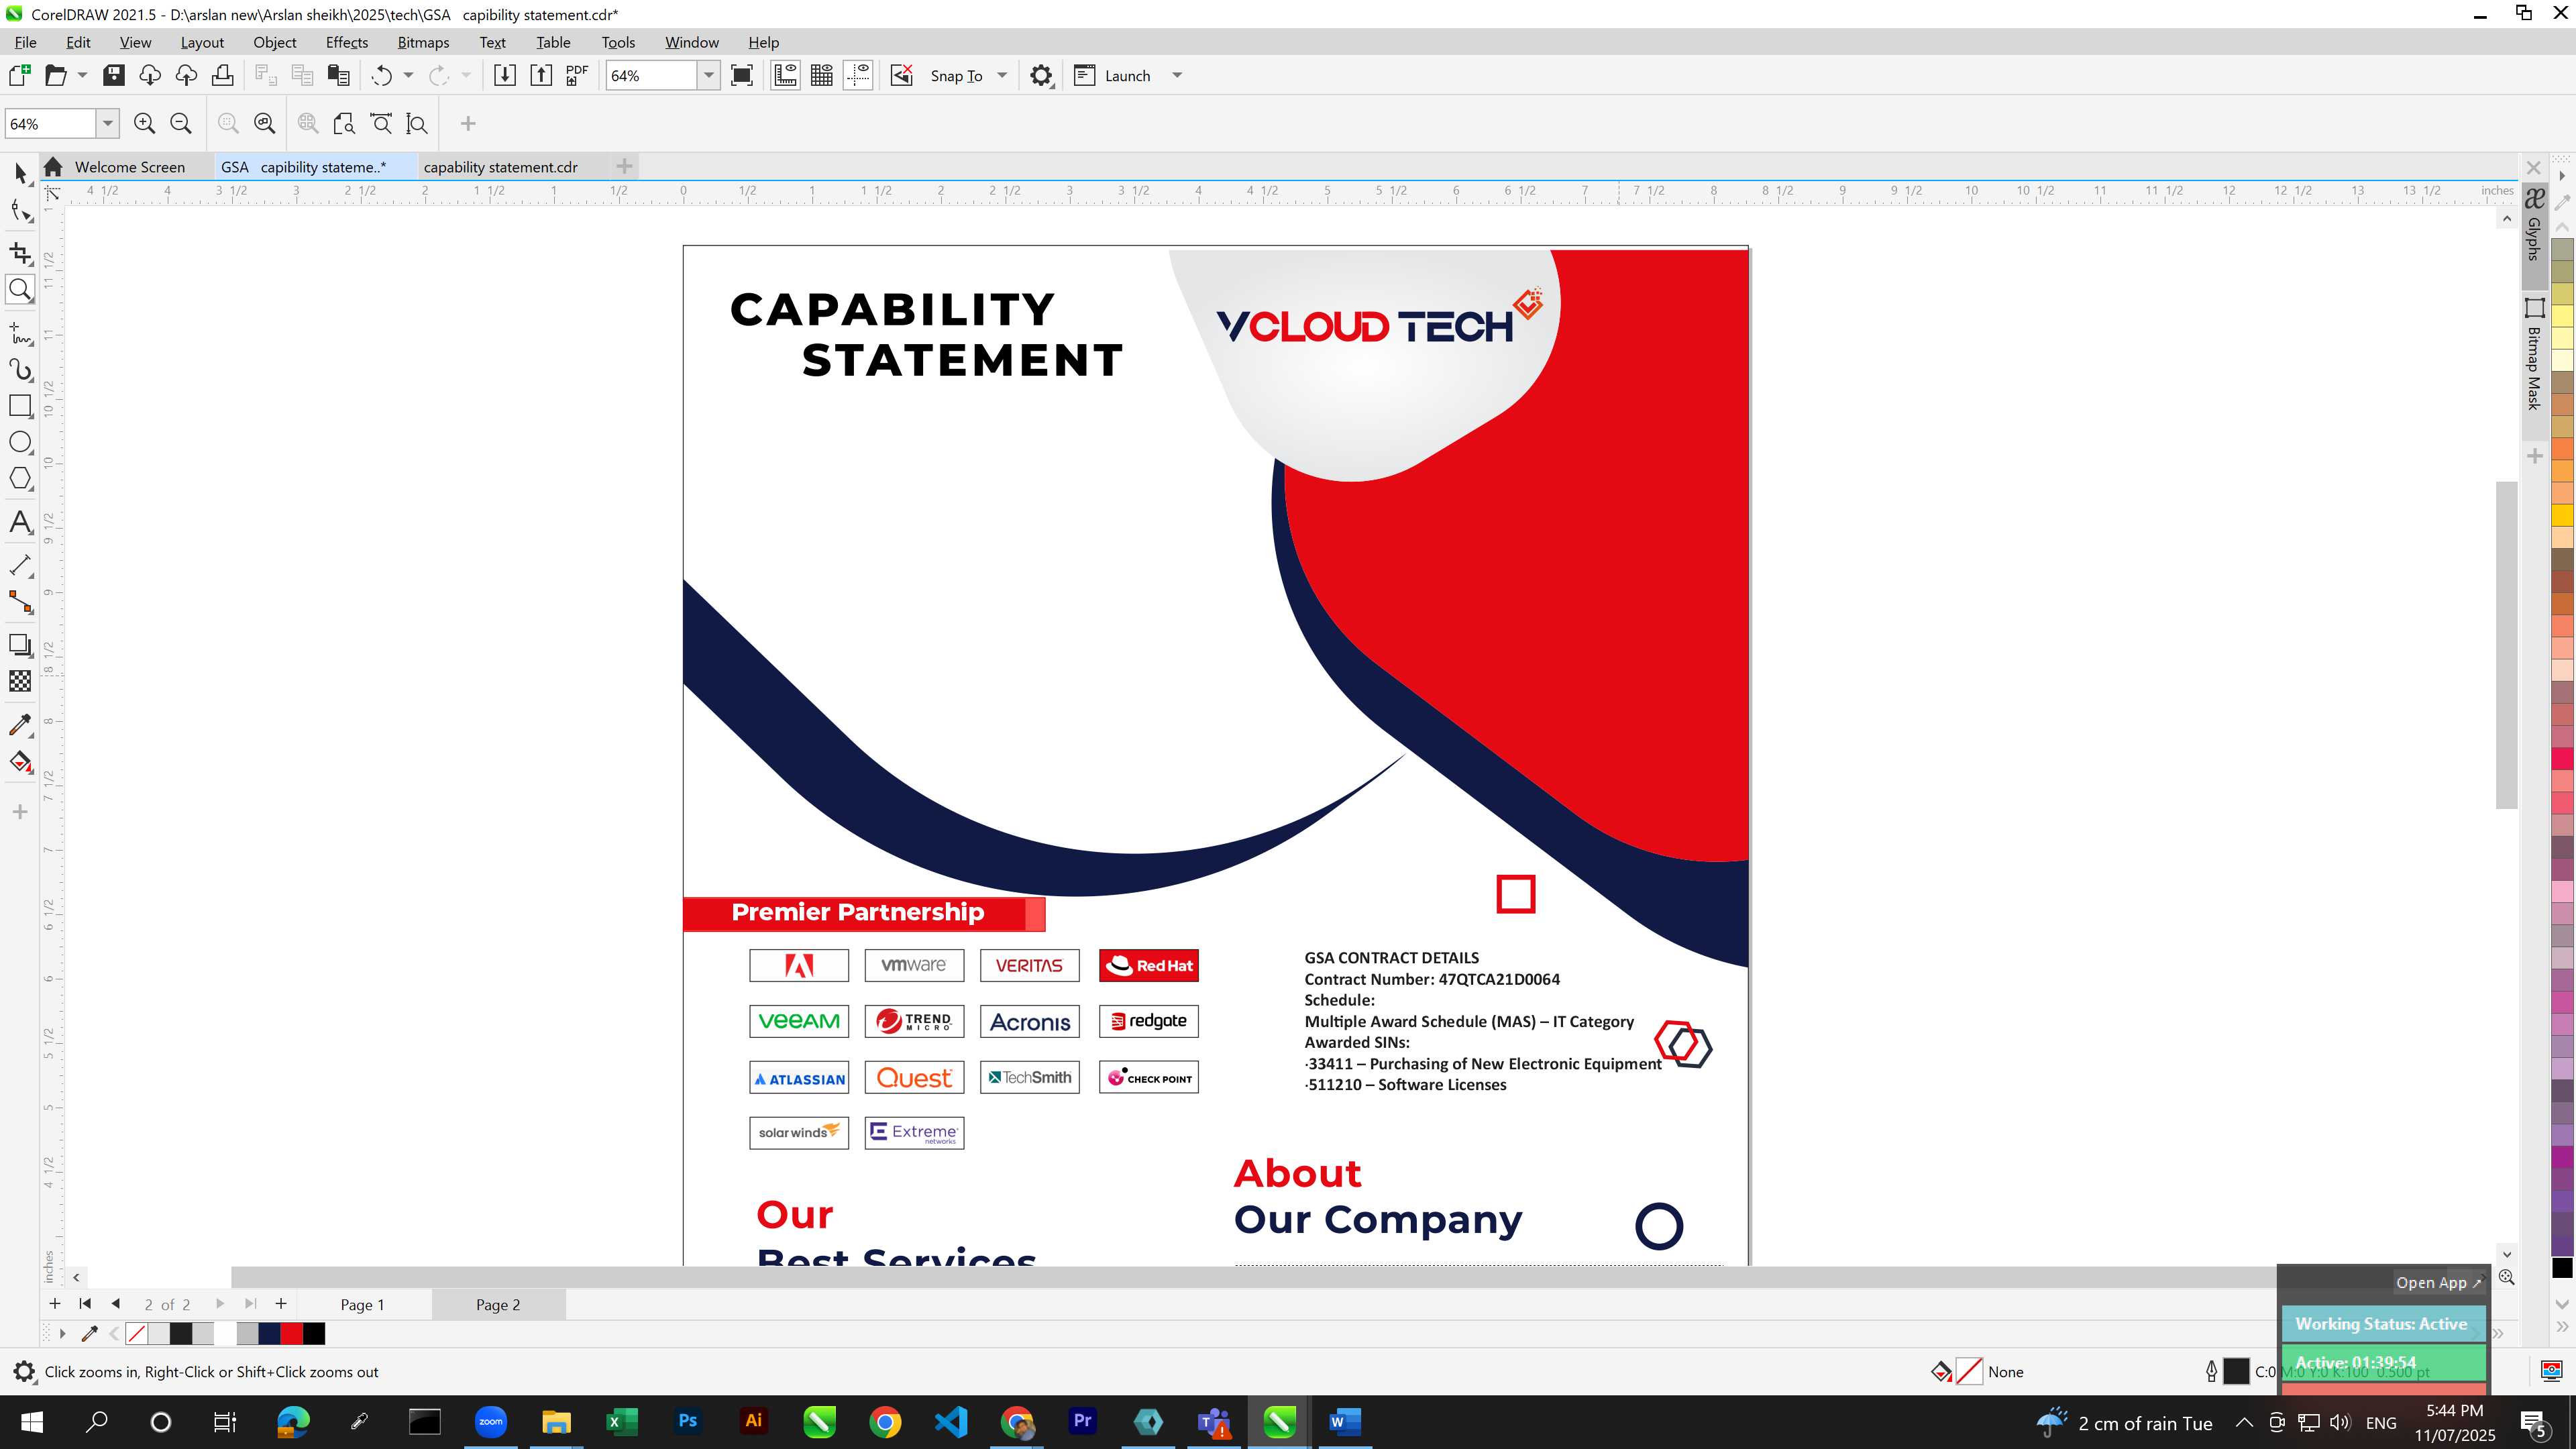Click the Import icon
The width and height of the screenshot is (2576, 1449).
pos(505,76)
